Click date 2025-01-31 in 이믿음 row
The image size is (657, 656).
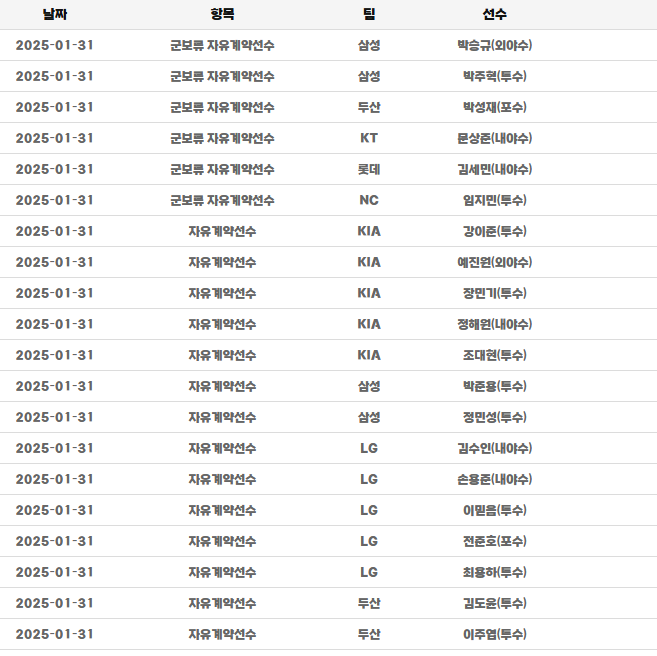tap(54, 510)
